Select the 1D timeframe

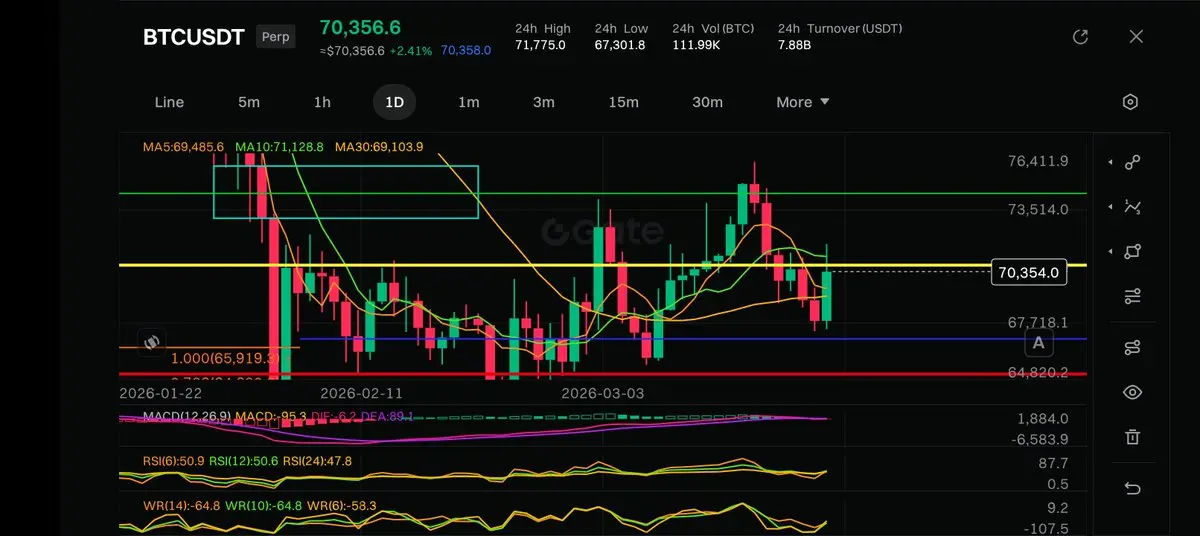[395, 102]
